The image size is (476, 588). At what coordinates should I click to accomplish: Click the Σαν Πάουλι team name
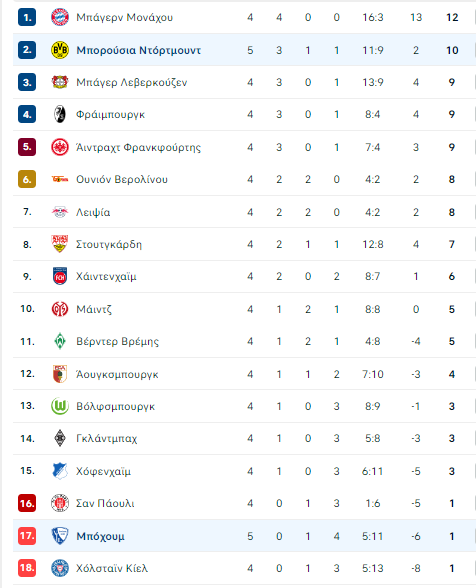click(x=105, y=503)
